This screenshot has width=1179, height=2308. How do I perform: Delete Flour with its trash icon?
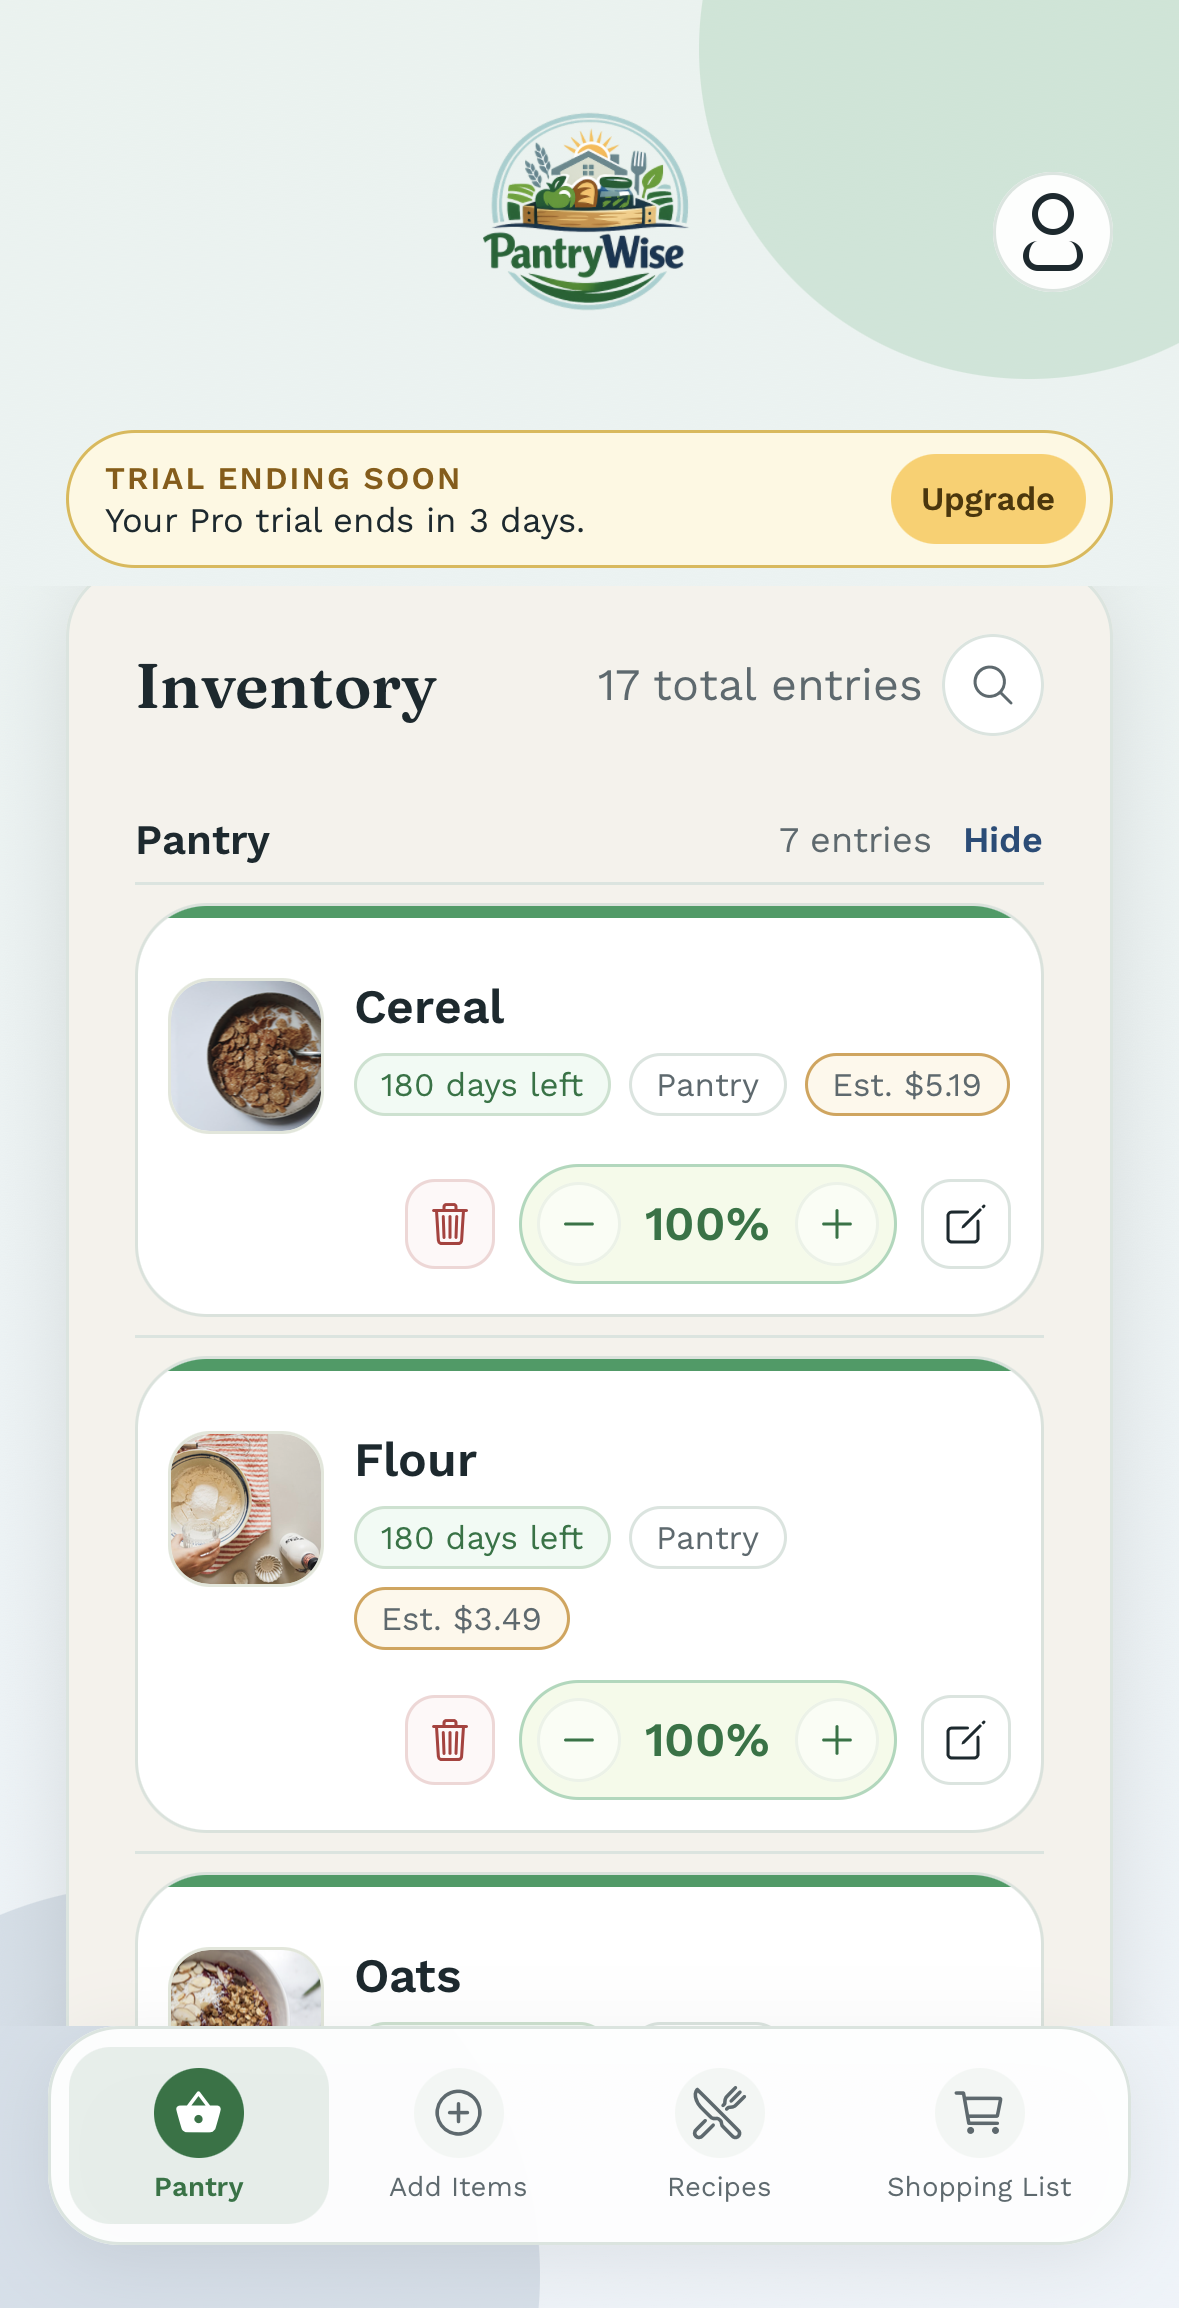(x=450, y=1739)
